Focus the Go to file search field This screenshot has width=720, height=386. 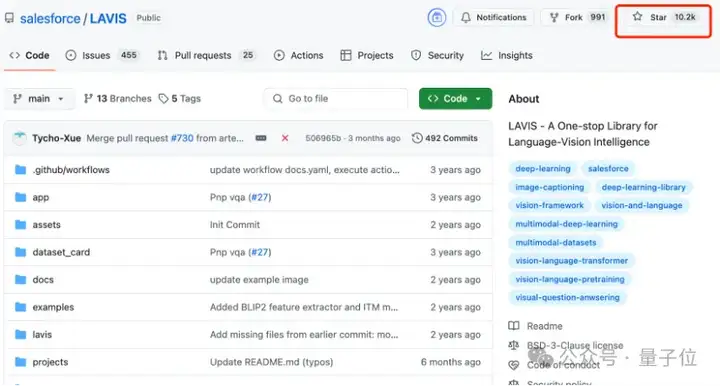click(x=336, y=99)
